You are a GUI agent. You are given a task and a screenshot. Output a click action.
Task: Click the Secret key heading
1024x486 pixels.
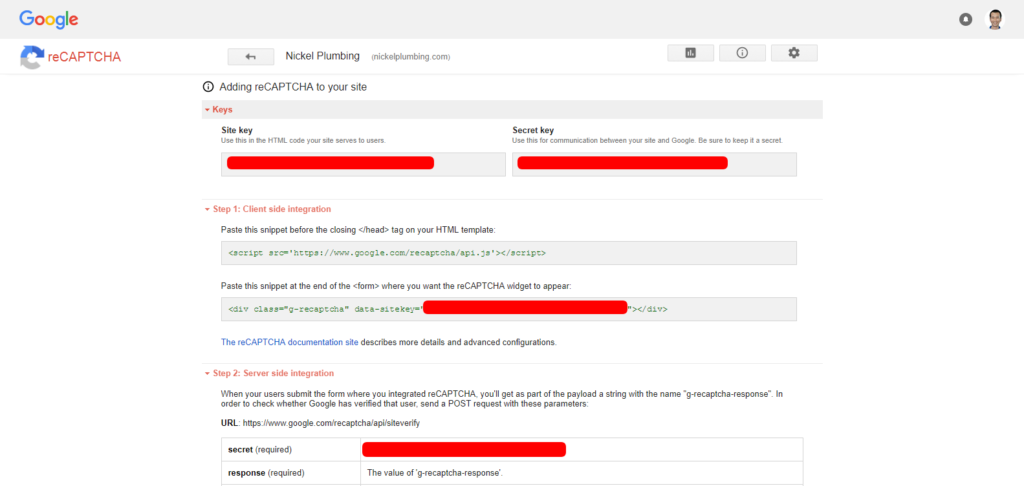pos(534,130)
